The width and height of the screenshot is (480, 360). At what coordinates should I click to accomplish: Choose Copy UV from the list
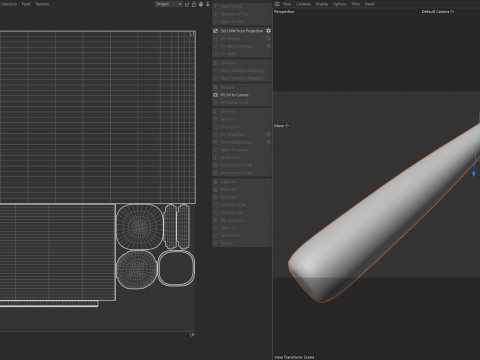pos(242,182)
